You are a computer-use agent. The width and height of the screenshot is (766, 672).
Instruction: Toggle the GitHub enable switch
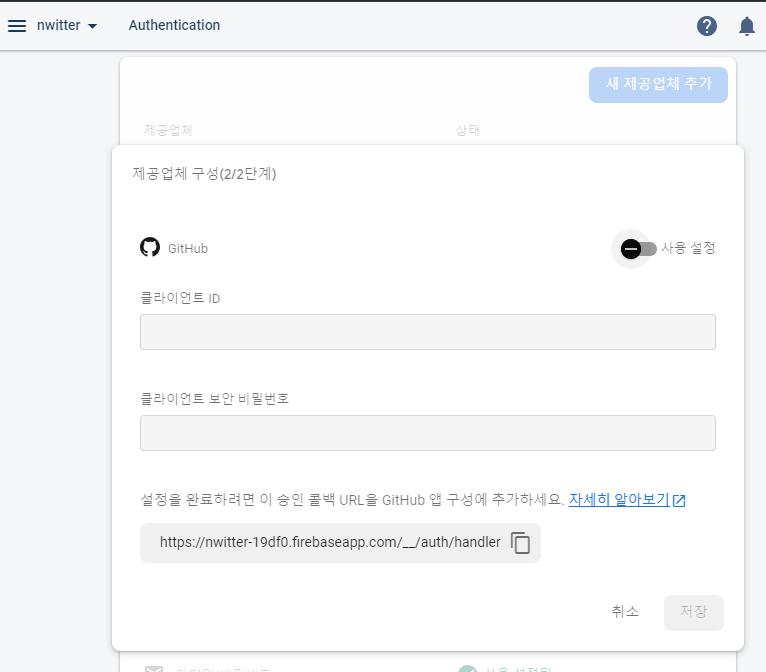point(638,249)
